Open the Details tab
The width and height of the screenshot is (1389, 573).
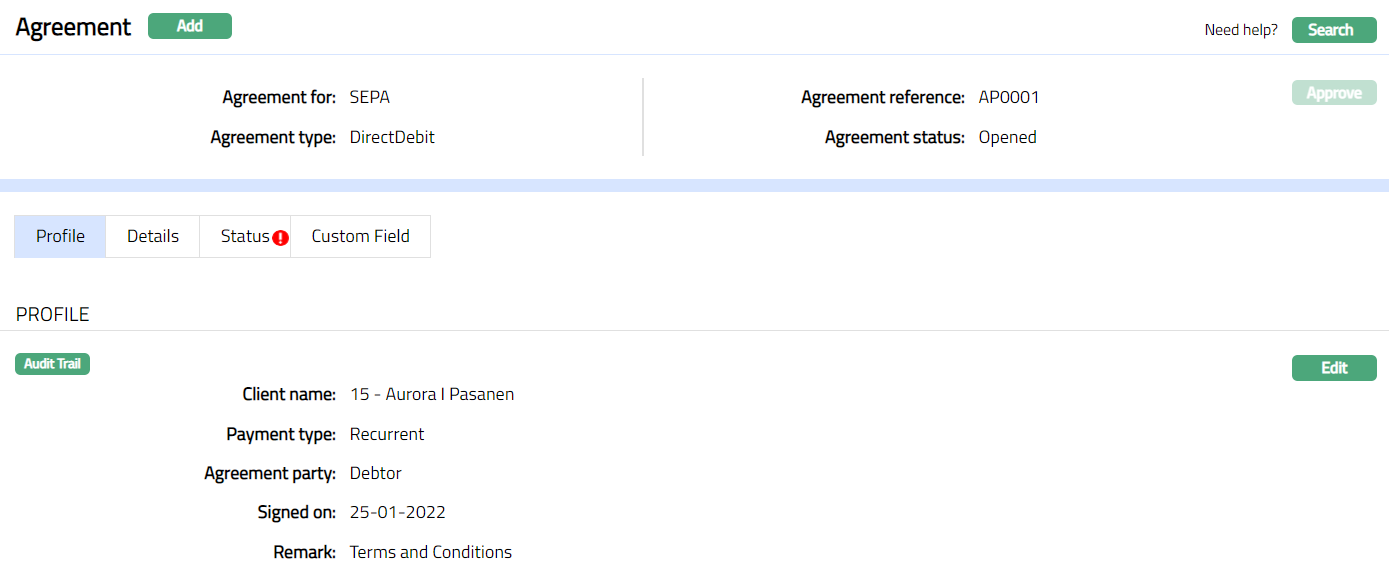click(x=153, y=237)
